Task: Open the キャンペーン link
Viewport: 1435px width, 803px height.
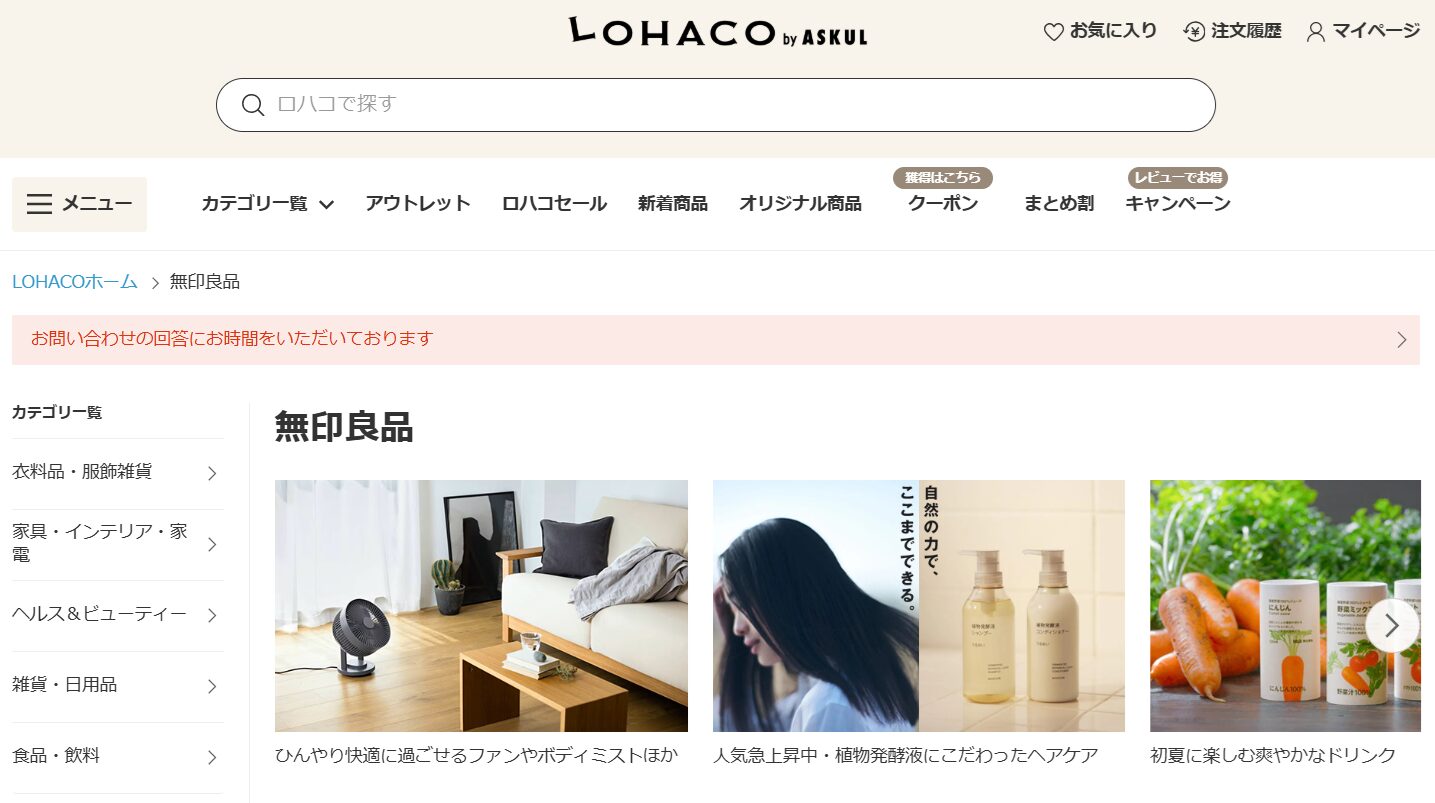Action: click(1178, 204)
